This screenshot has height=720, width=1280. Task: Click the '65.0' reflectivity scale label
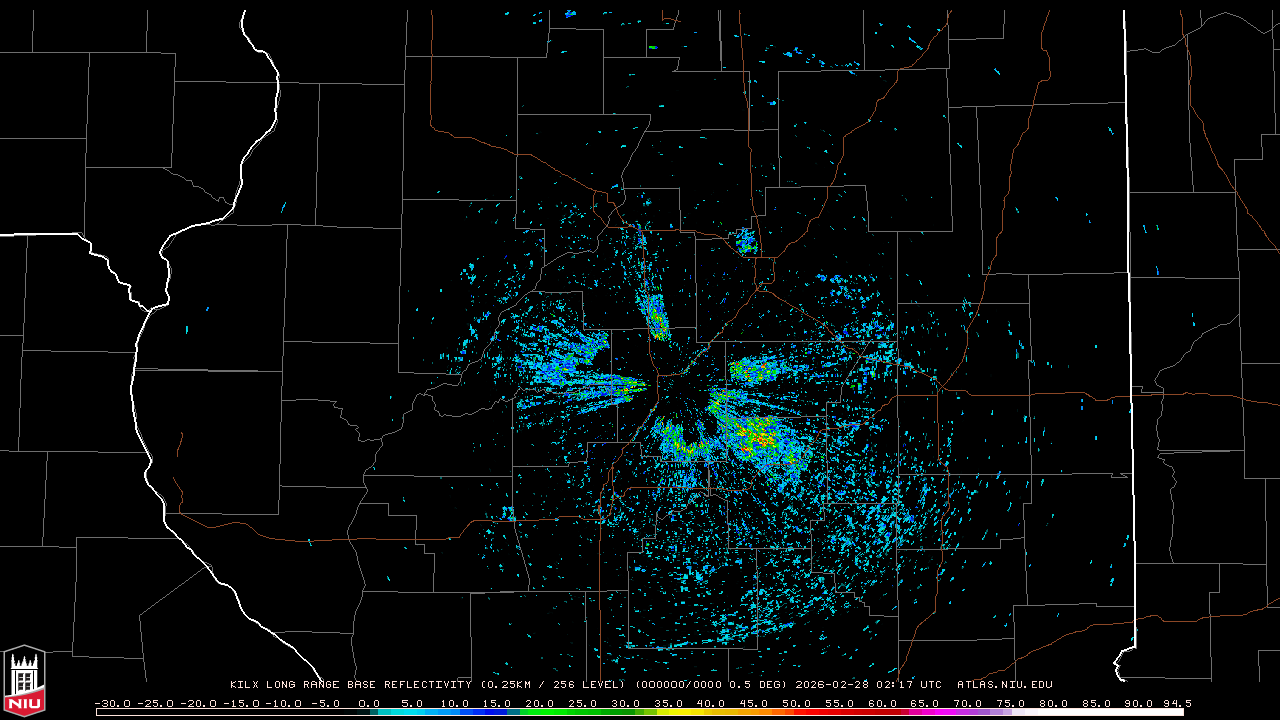[927, 703]
